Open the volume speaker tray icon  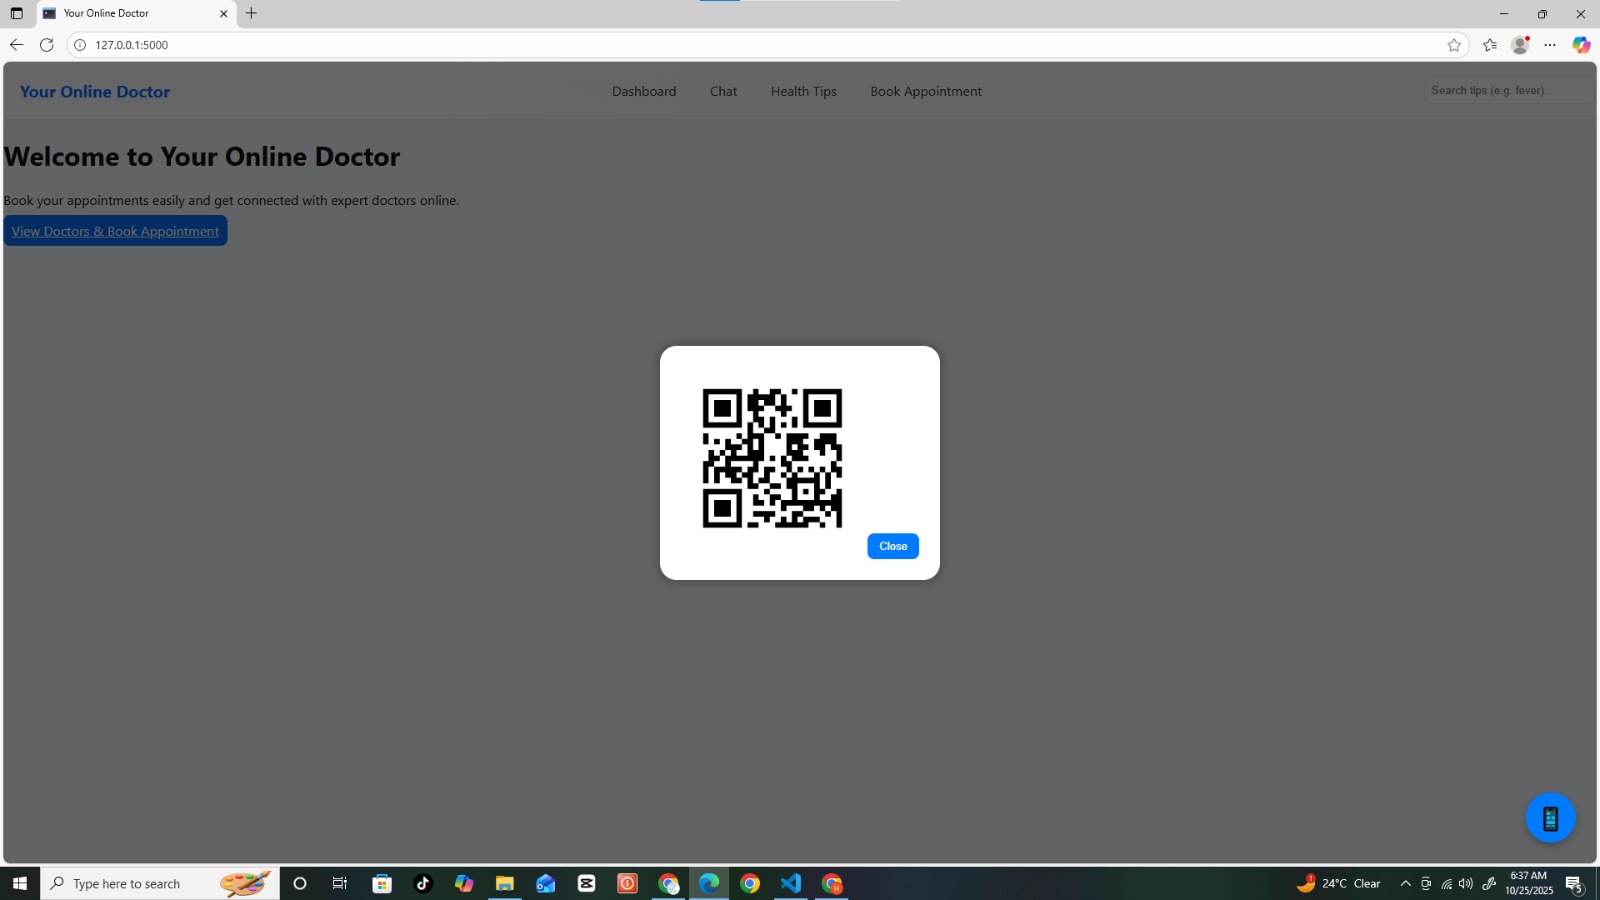click(1466, 883)
